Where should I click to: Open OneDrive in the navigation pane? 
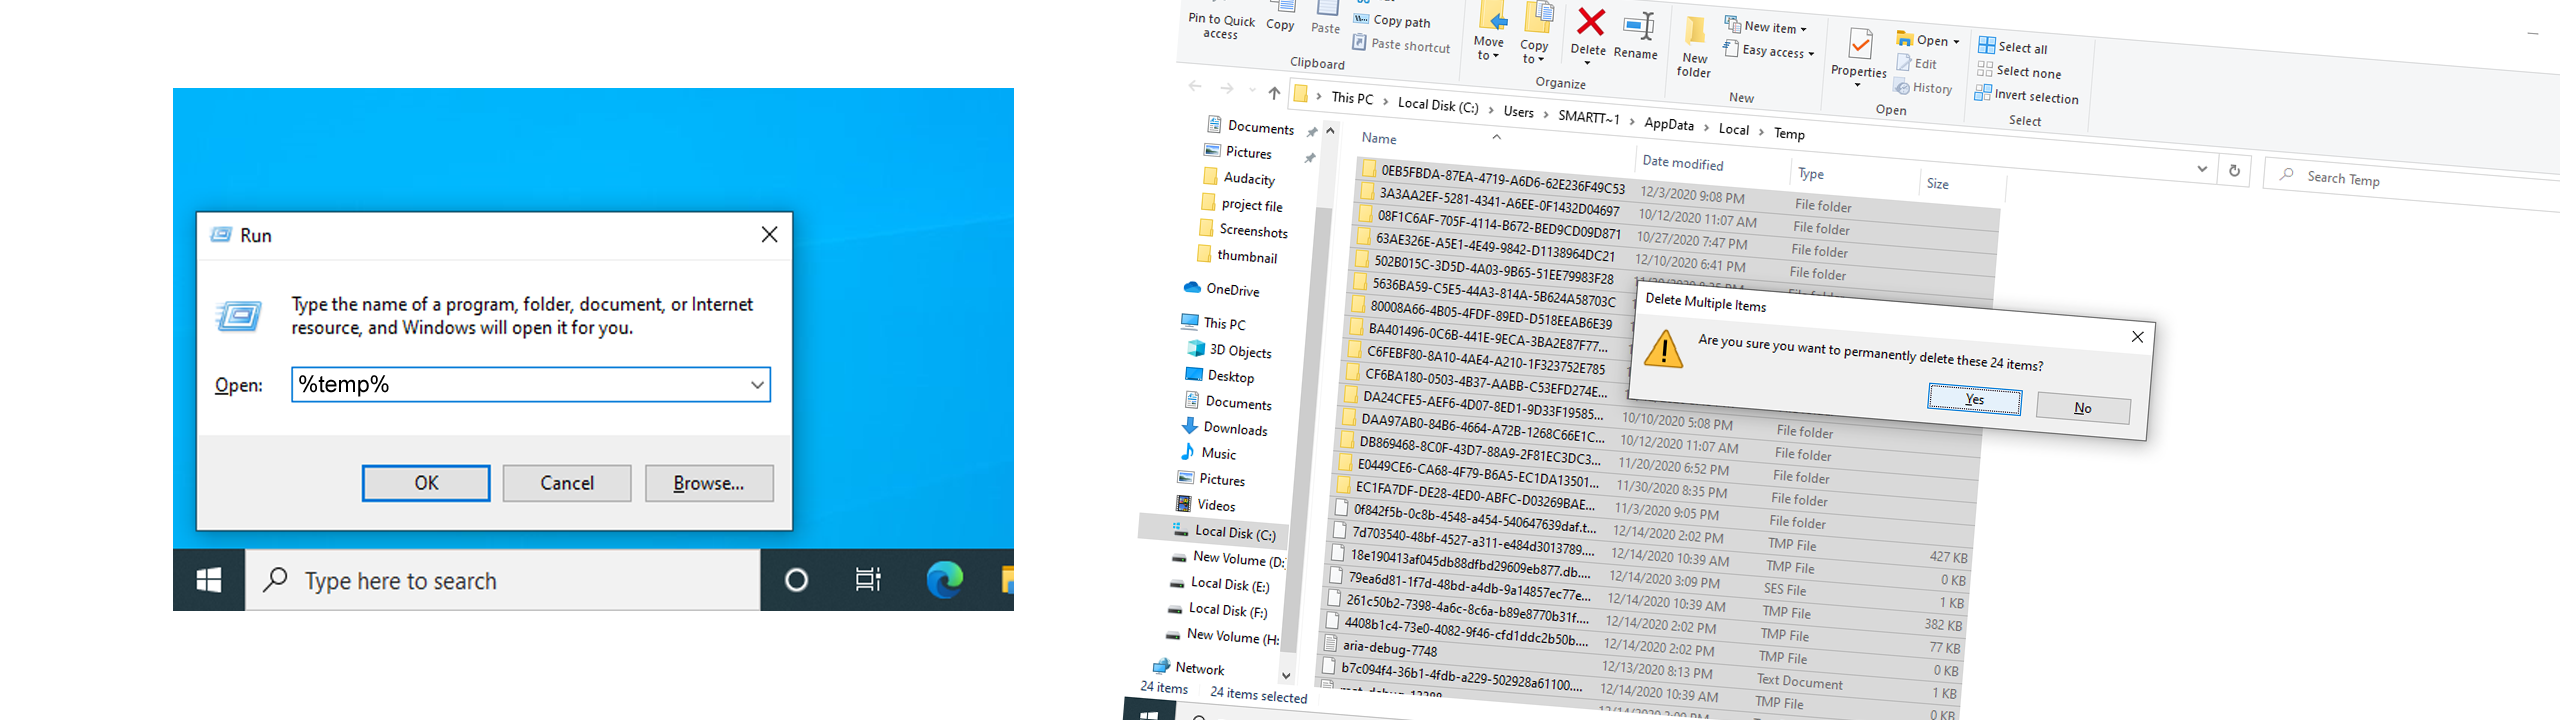(1222, 289)
